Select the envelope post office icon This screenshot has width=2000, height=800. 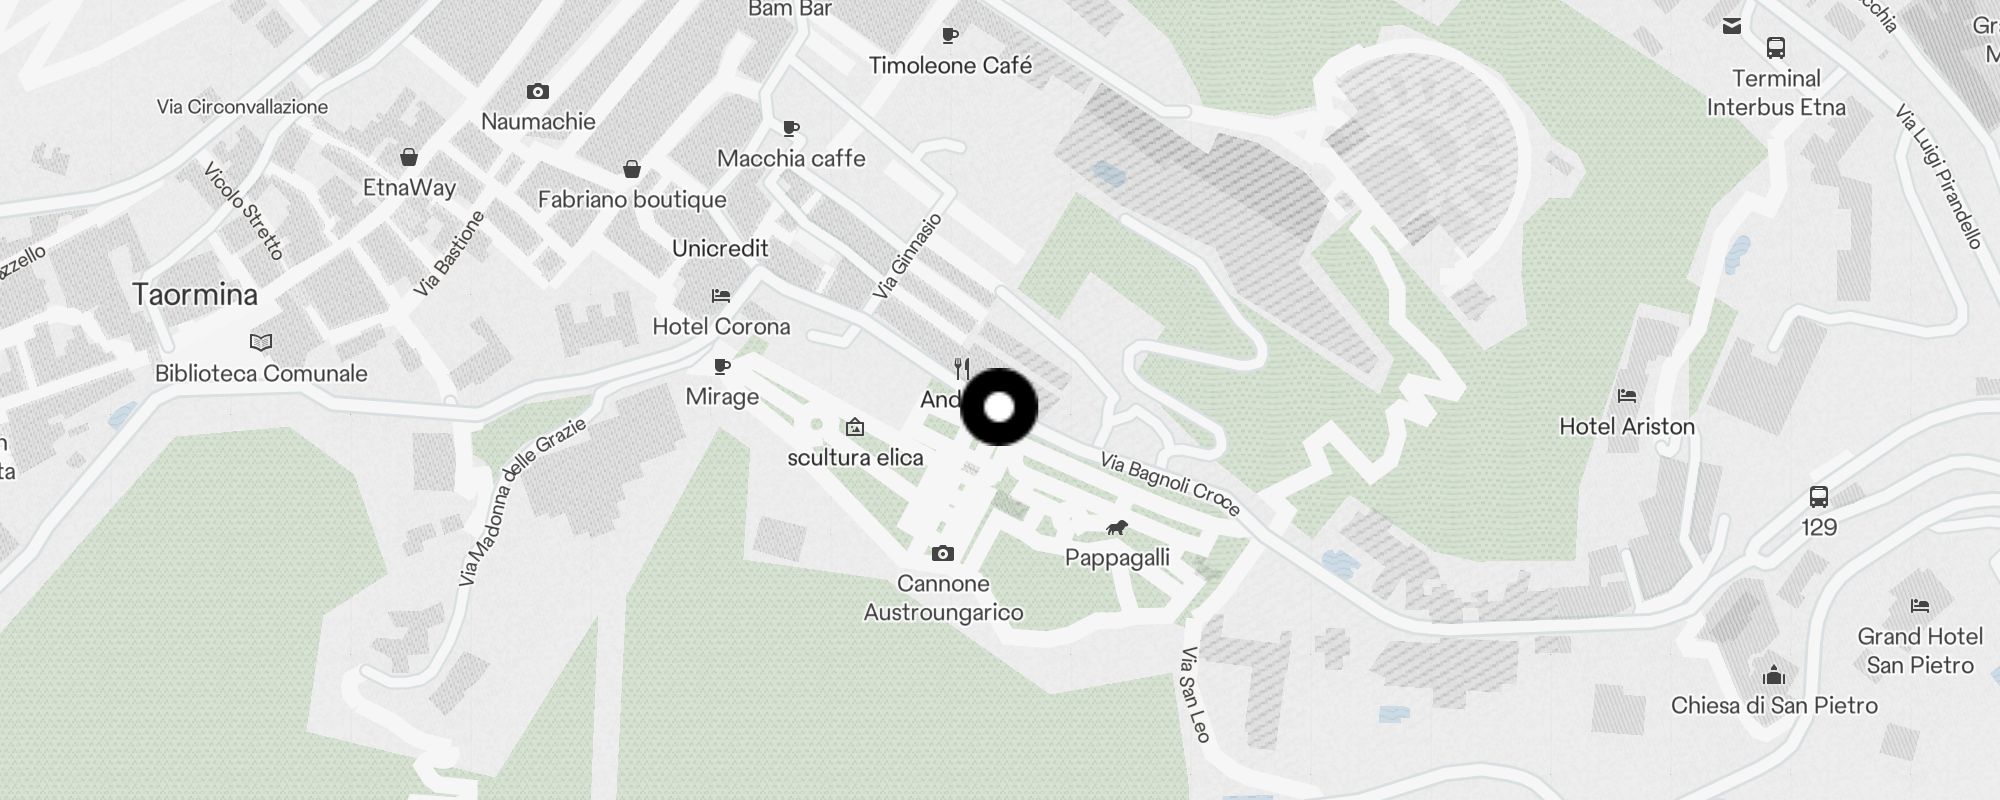[x=1732, y=26]
